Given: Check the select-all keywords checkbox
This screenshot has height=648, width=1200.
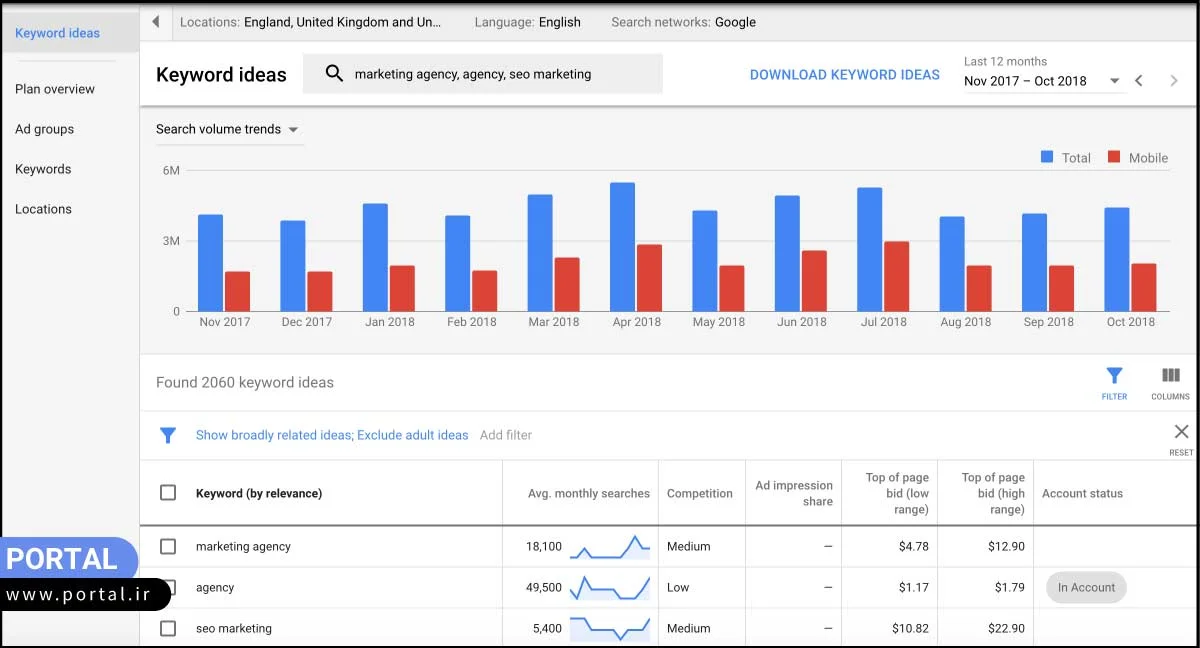Looking at the screenshot, I should point(168,492).
